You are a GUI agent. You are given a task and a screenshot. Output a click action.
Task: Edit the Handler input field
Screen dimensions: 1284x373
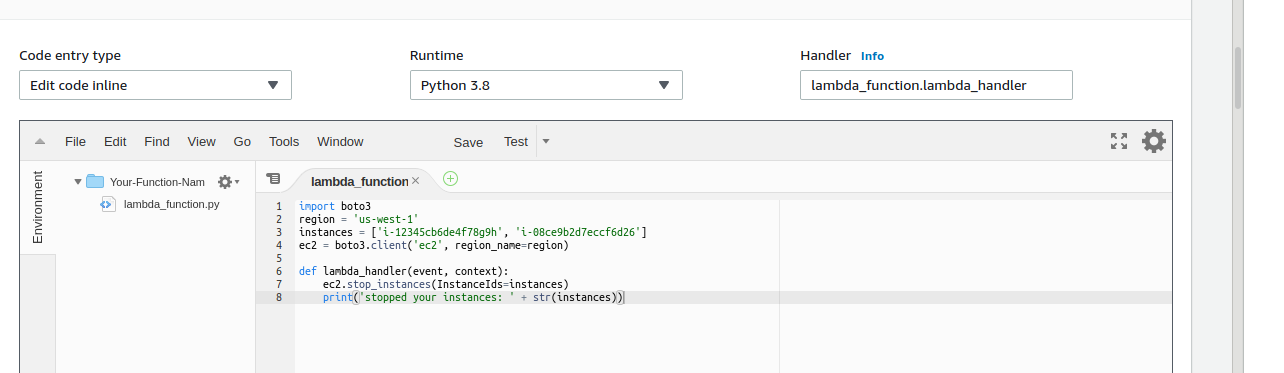pyautogui.click(x=936, y=85)
